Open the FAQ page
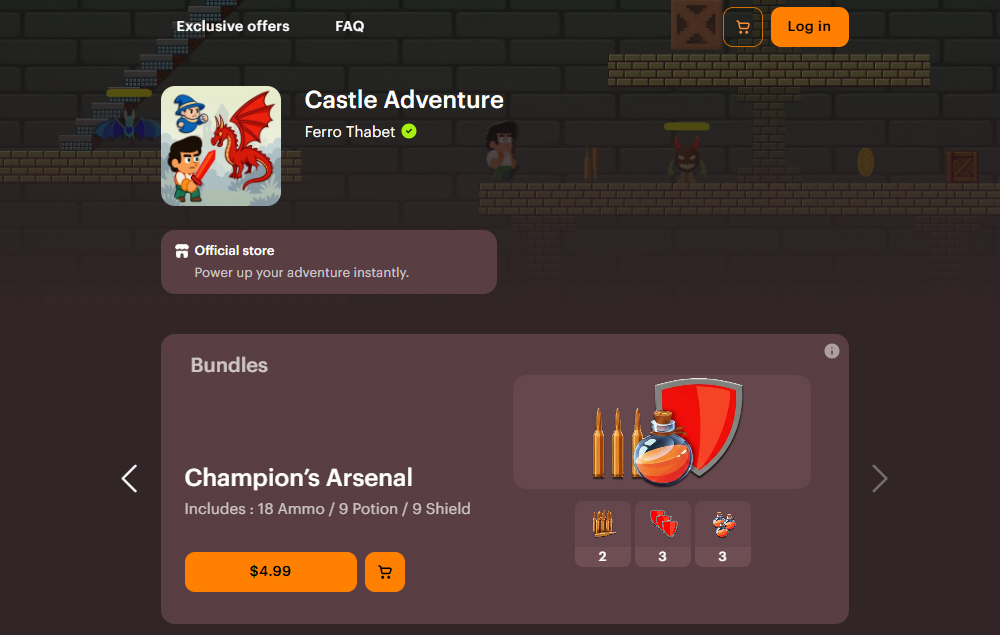The height and width of the screenshot is (635, 1000). click(349, 26)
